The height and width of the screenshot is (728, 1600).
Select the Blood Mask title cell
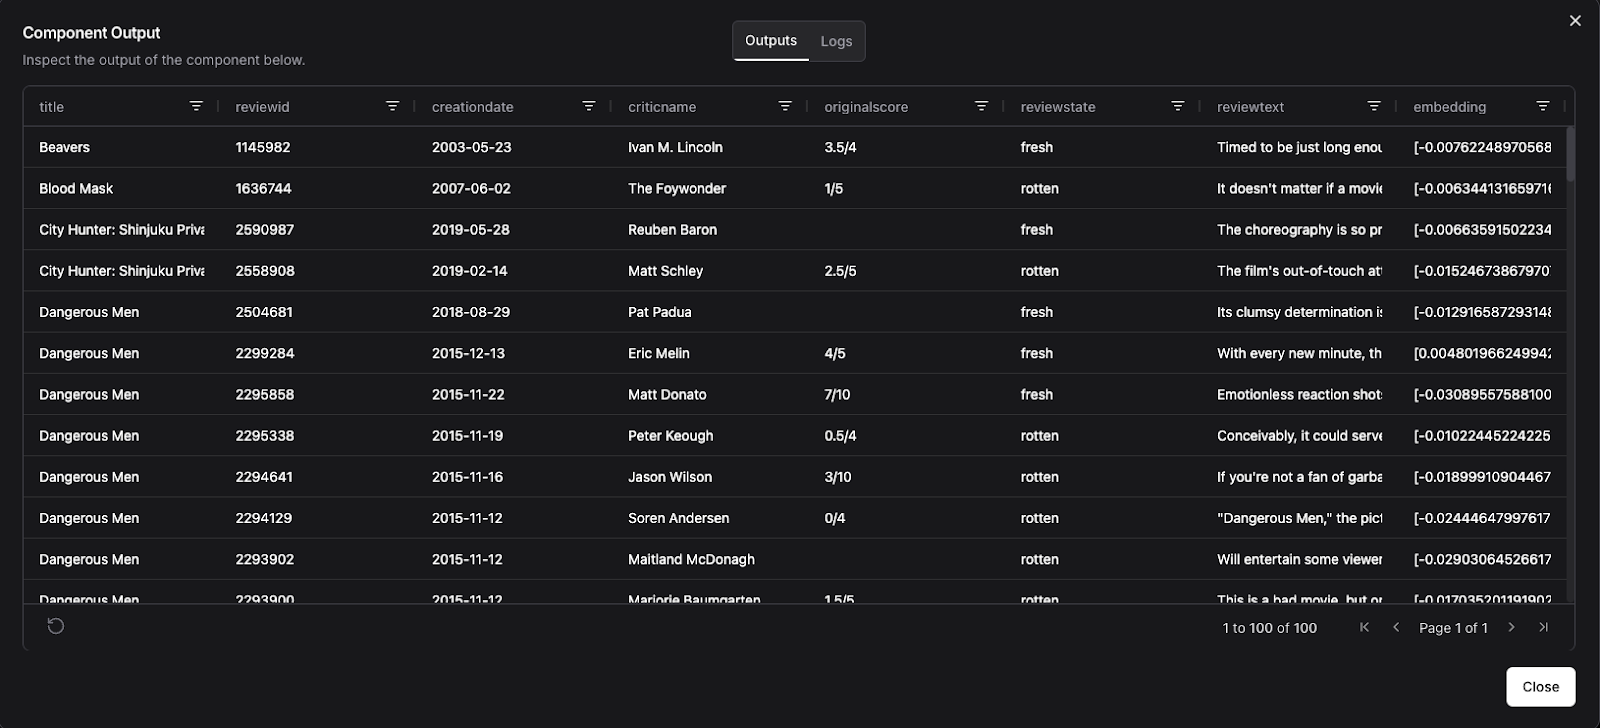coord(76,188)
